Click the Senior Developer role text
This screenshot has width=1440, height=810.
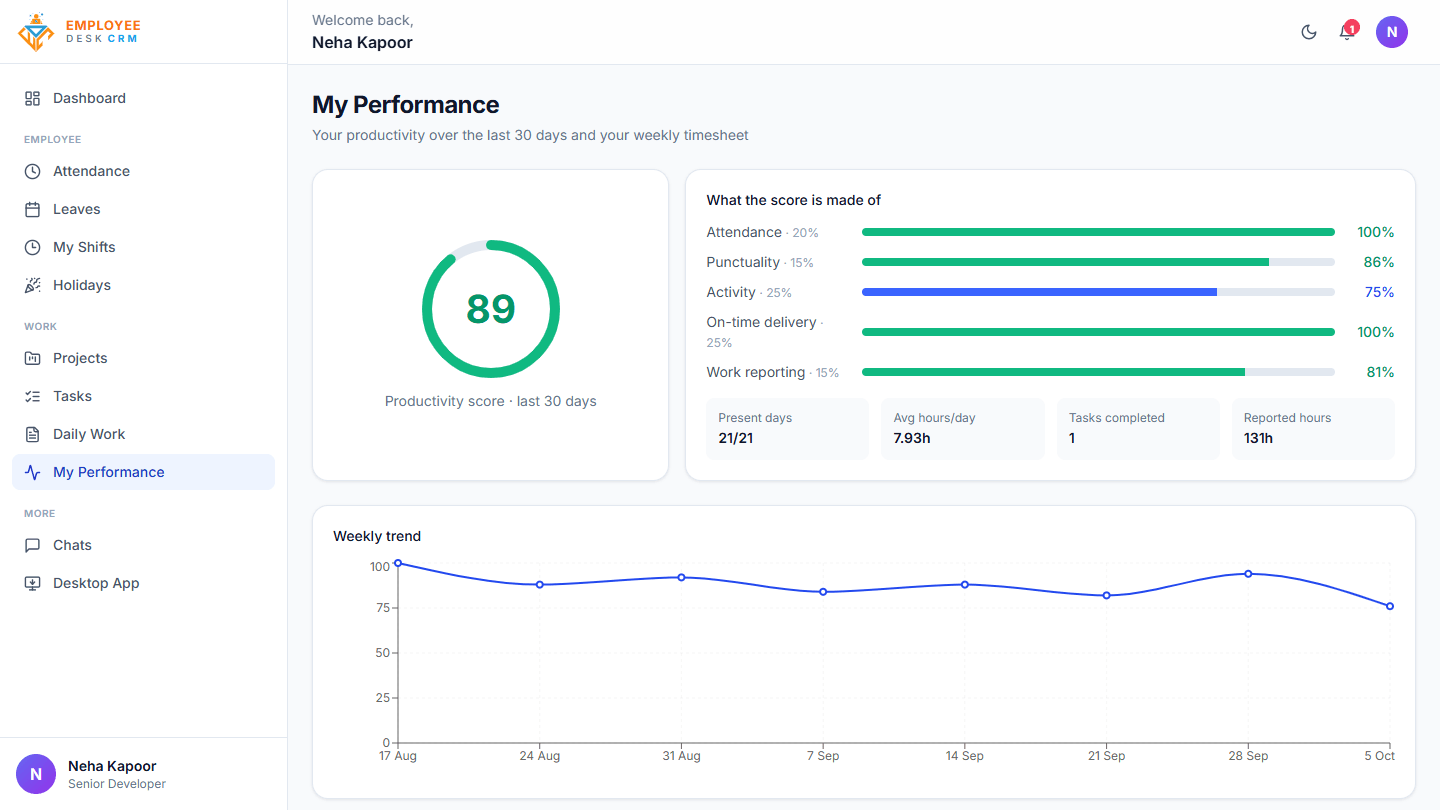pos(117,784)
